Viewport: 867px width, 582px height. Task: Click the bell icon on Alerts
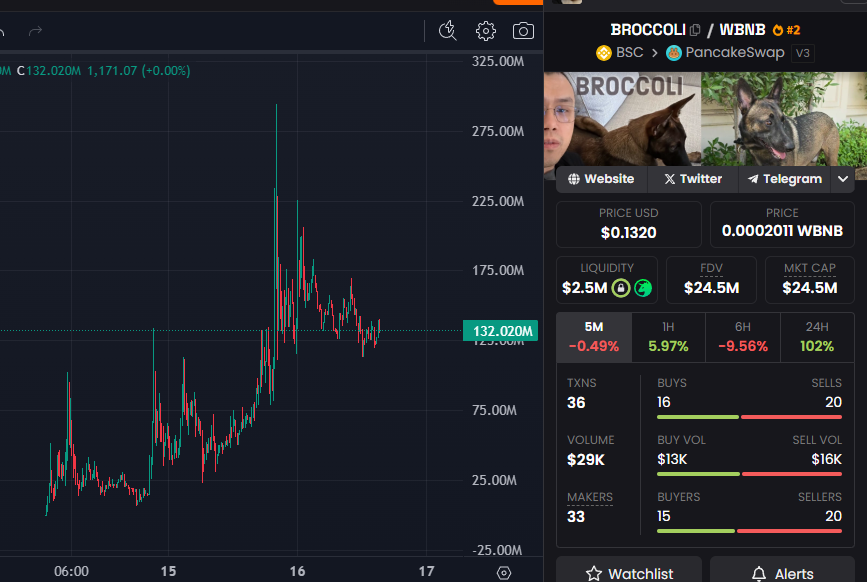point(759,574)
